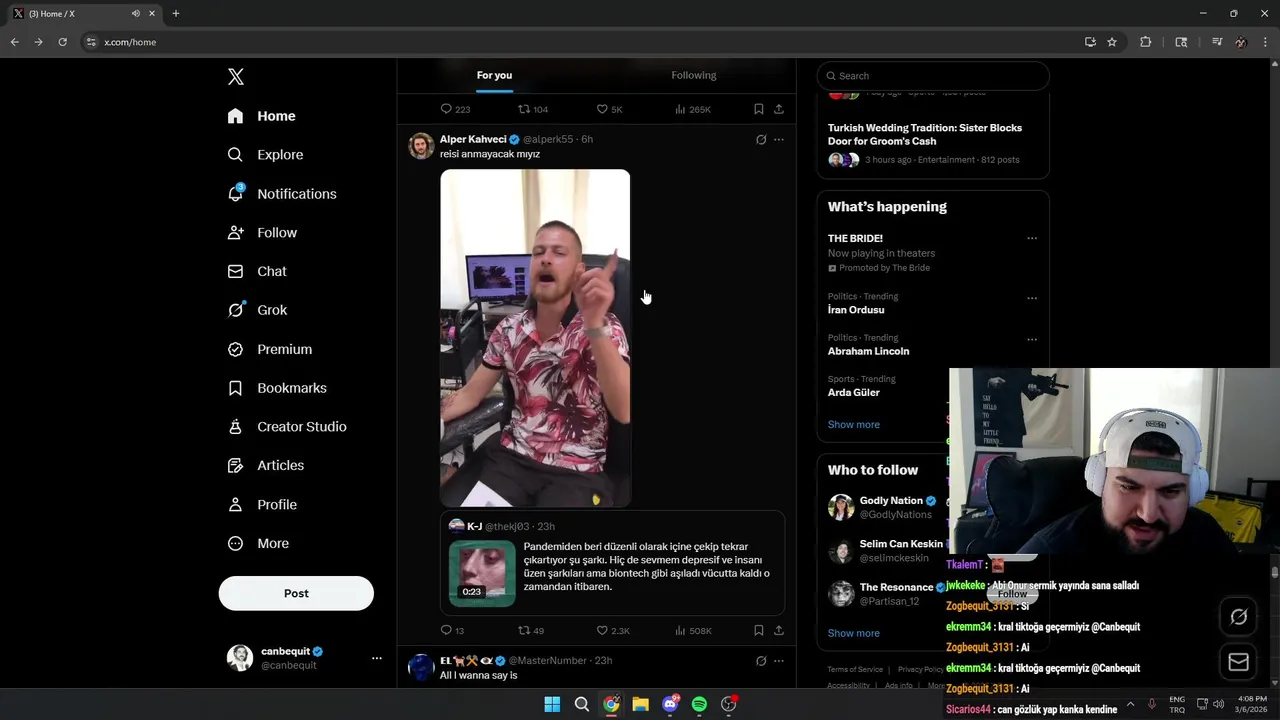Repost the post with 49 reposts
1280x720 pixels.
(x=531, y=631)
